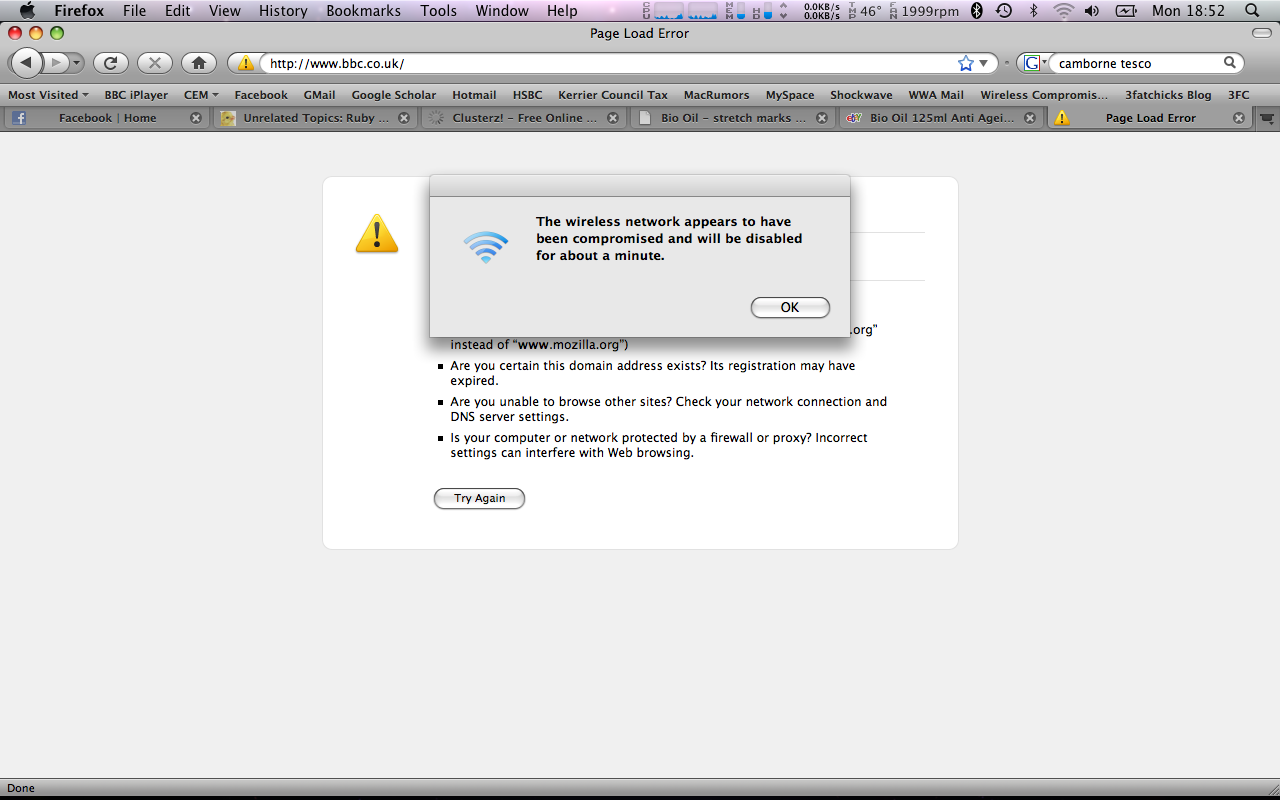Open the MacRumors bookmark
Image resolution: width=1280 pixels, height=800 pixels.
tap(716, 95)
